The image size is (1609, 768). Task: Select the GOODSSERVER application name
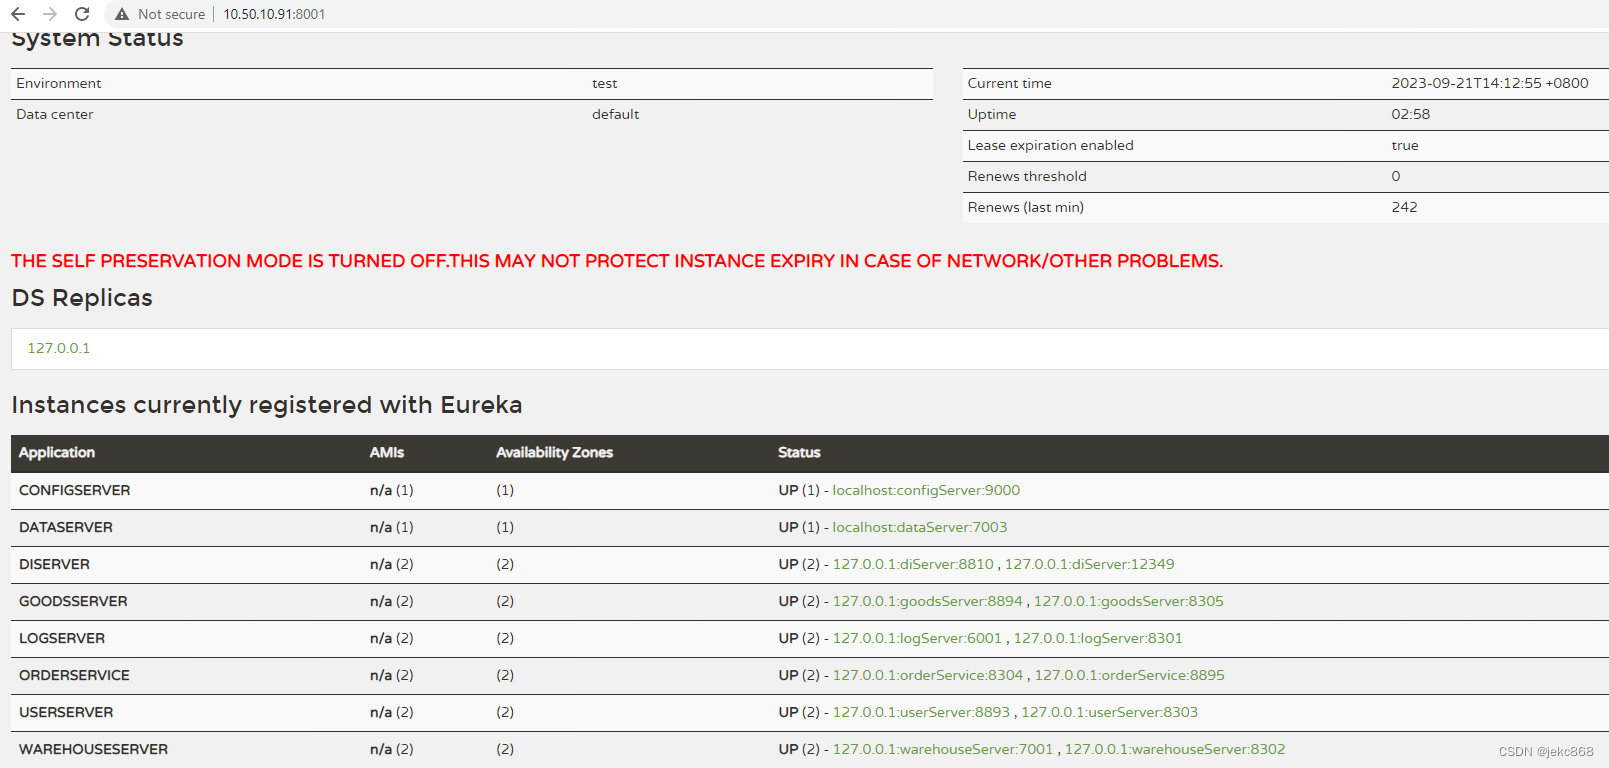coord(73,601)
